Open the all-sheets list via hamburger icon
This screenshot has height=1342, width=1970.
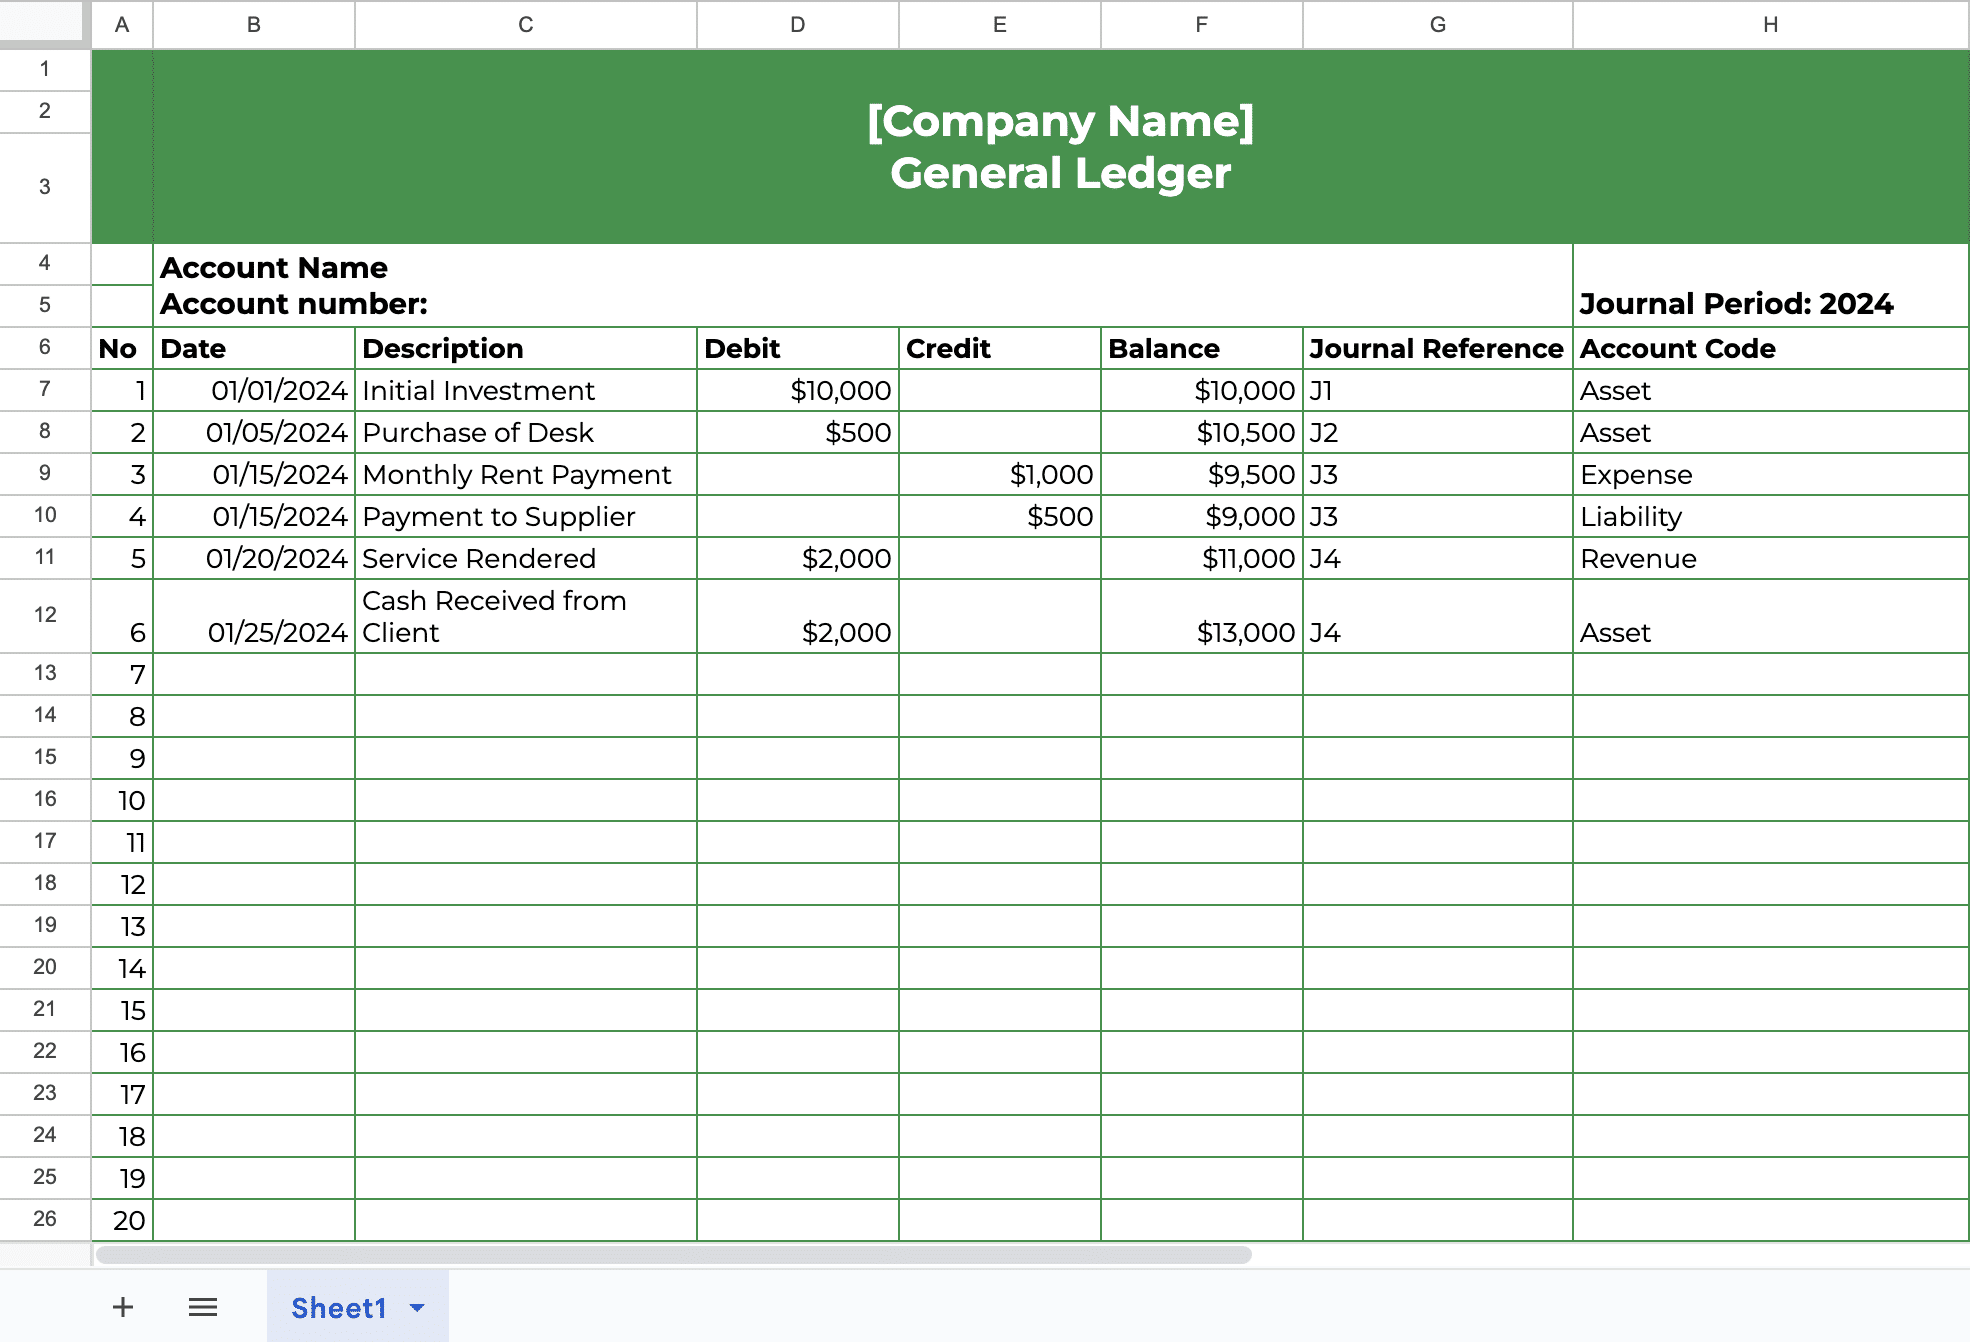pos(202,1307)
